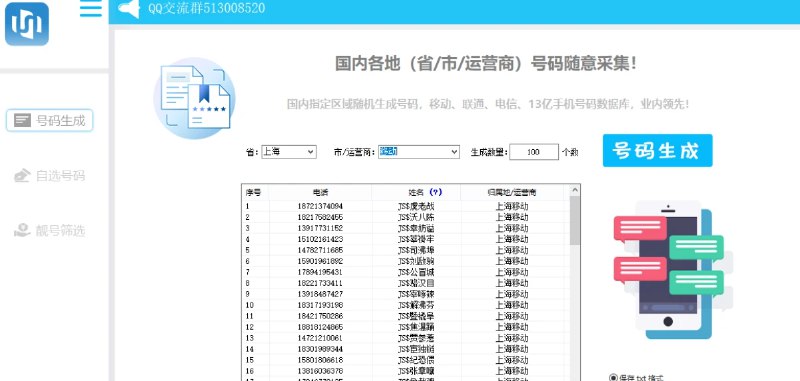This screenshot has width=800, height=381.
Task: Click the QQ交流群513008520 notice text
Action: [x=207, y=8]
